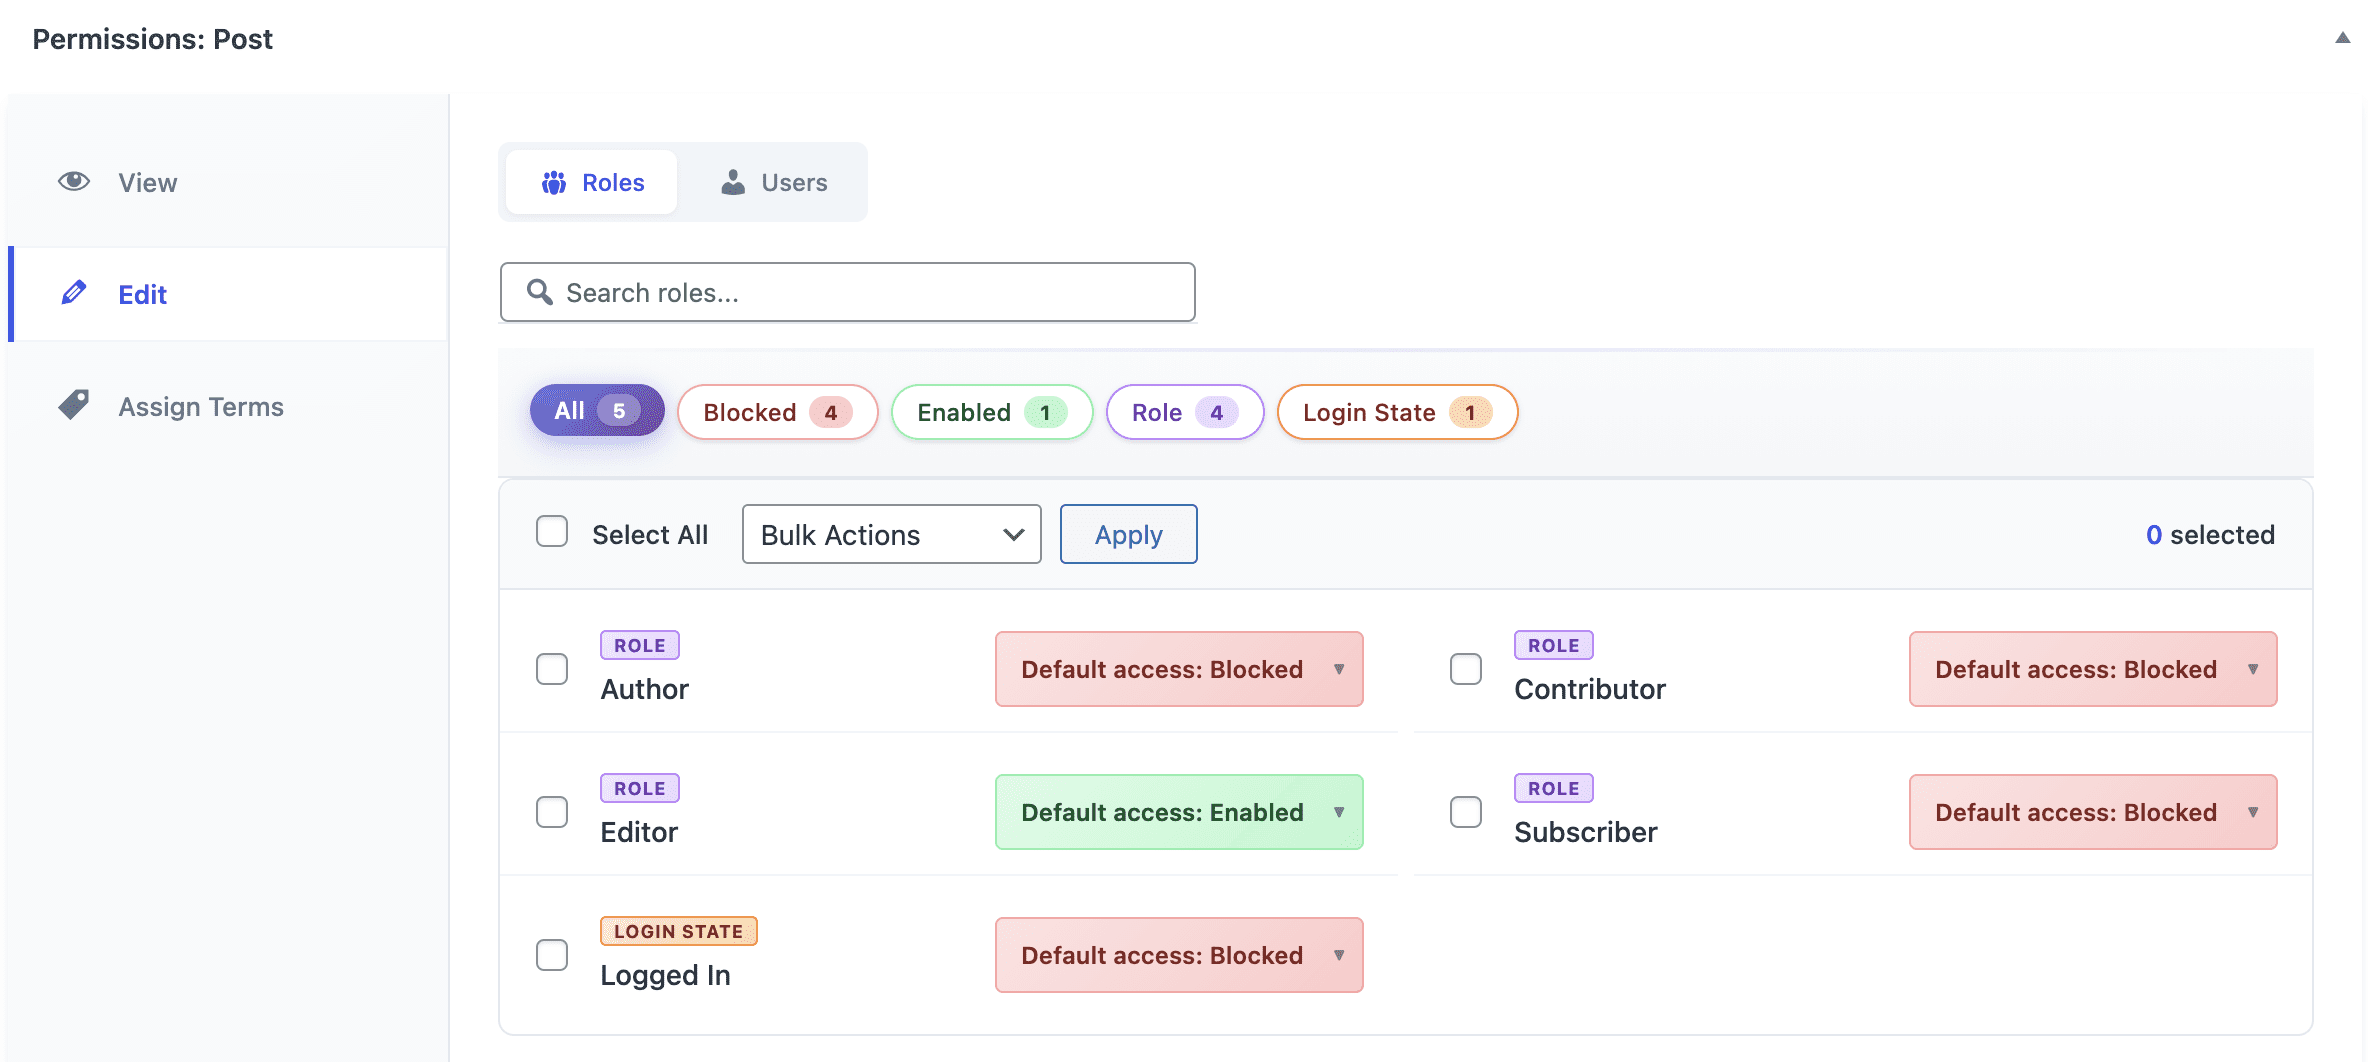2368x1062 pixels.
Task: Select the pencil icon beside Edit
Action: pos(73,293)
